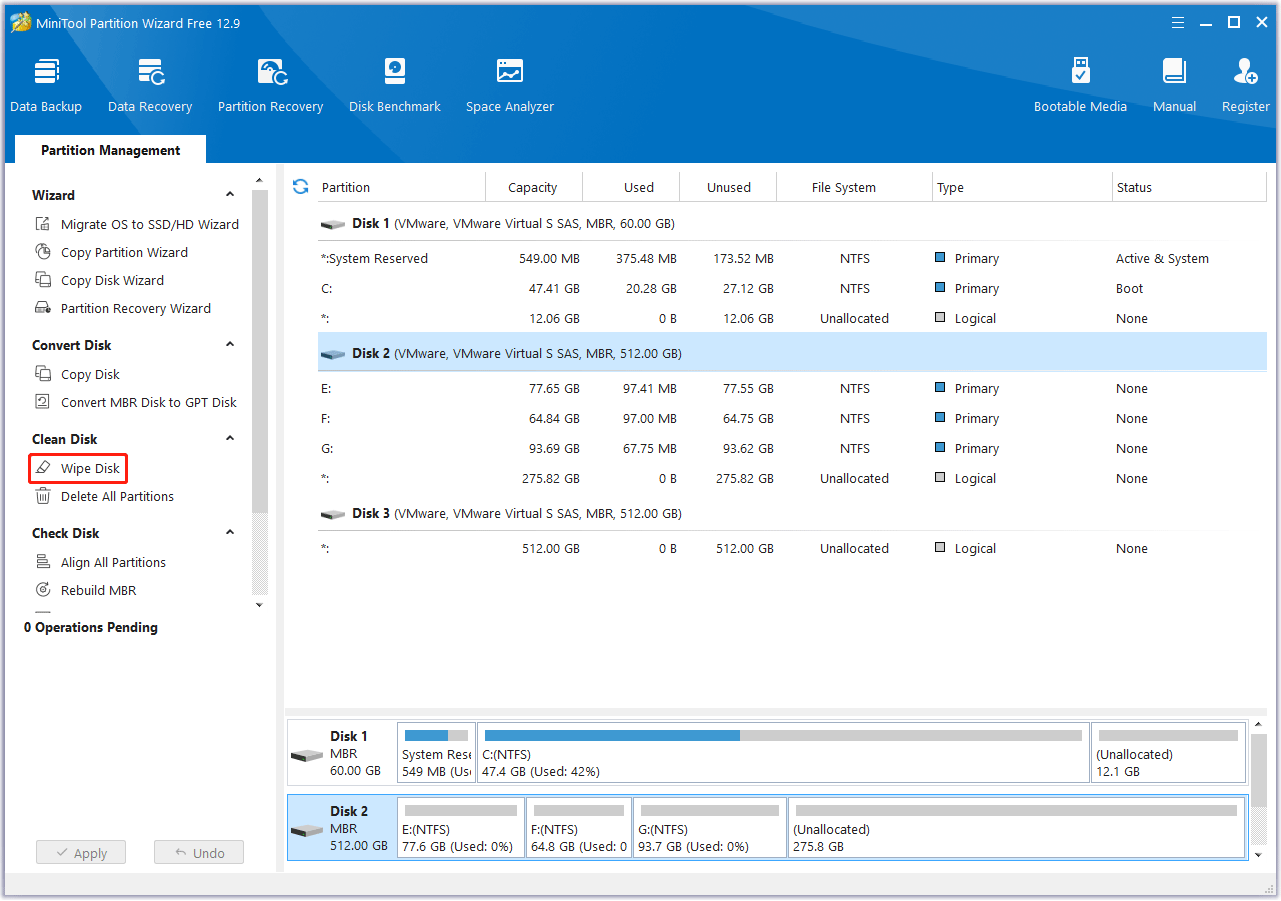Open the Data Backup tool
Viewport: 1281px width, 901px height.
tap(46, 86)
